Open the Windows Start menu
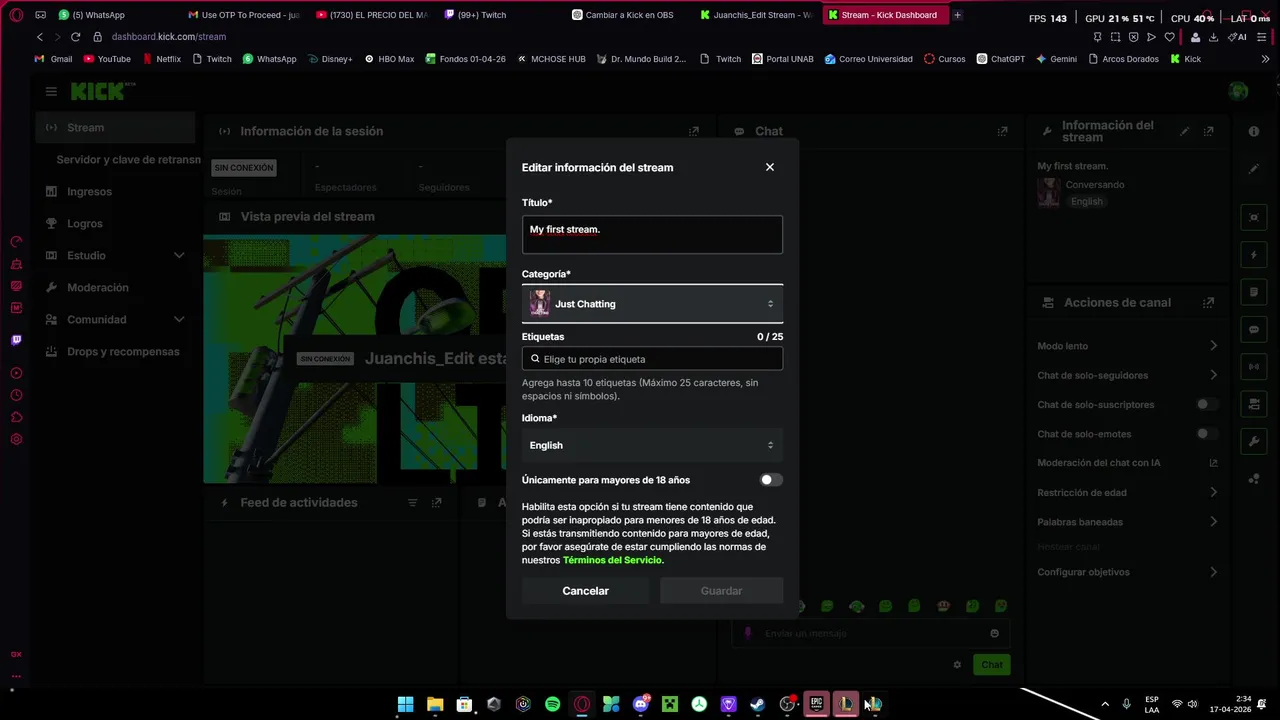This screenshot has height=720, width=1280. point(405,704)
